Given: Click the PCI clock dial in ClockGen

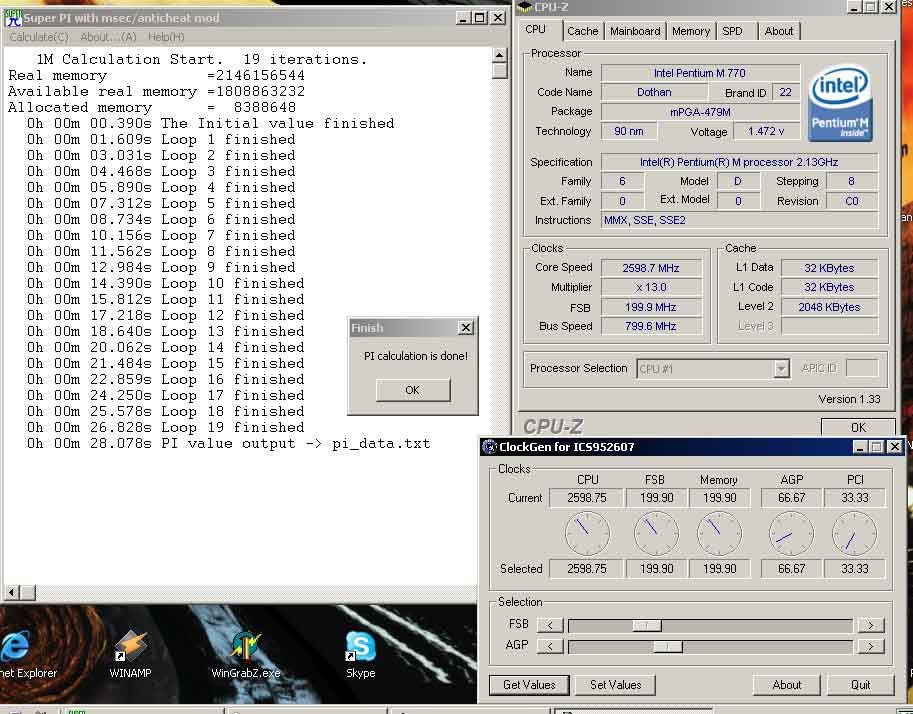Looking at the screenshot, I should [x=854, y=533].
